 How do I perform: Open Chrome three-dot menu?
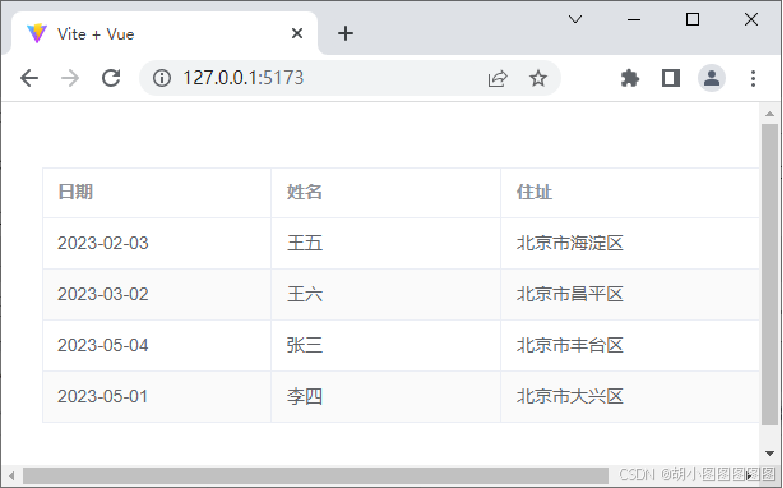click(x=753, y=78)
